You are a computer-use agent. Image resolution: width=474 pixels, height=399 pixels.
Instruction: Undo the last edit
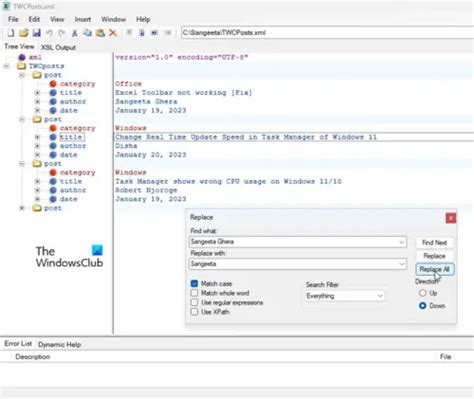(49, 33)
